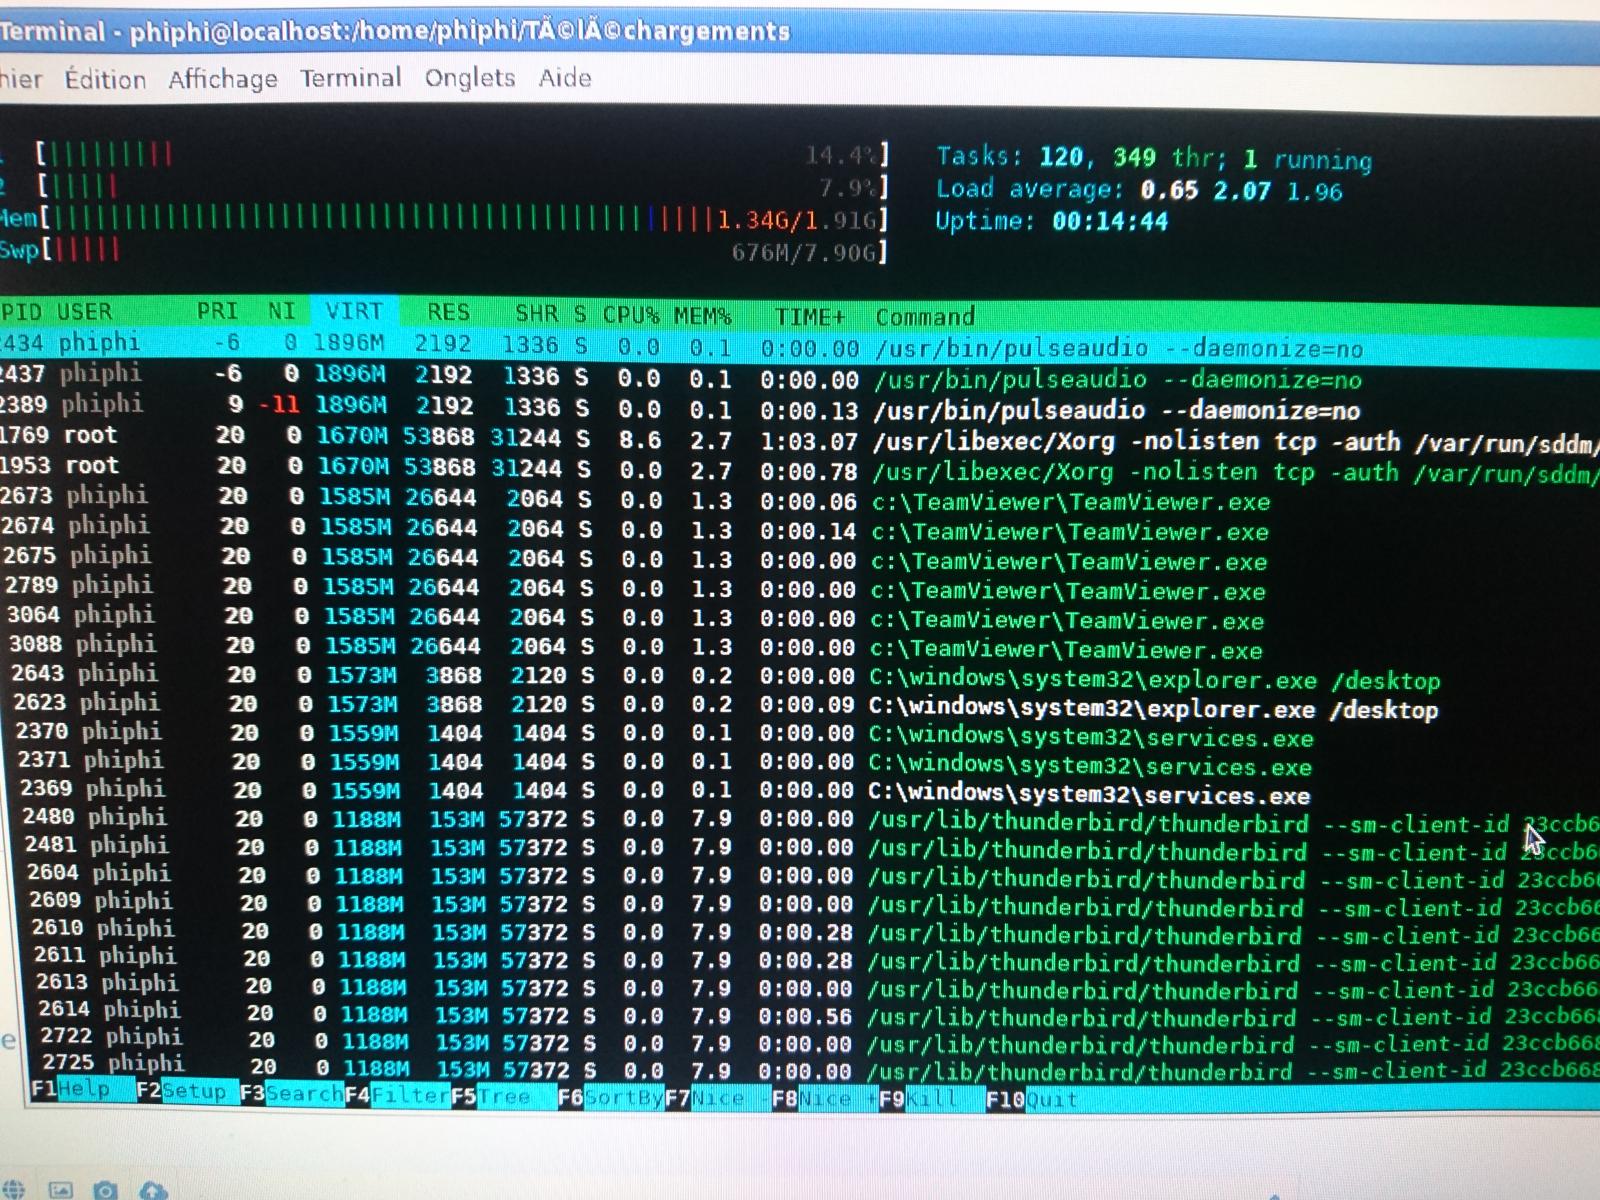Sort by the USER column header
Image resolution: width=1600 pixels, height=1200 pixels.
pos(84,312)
